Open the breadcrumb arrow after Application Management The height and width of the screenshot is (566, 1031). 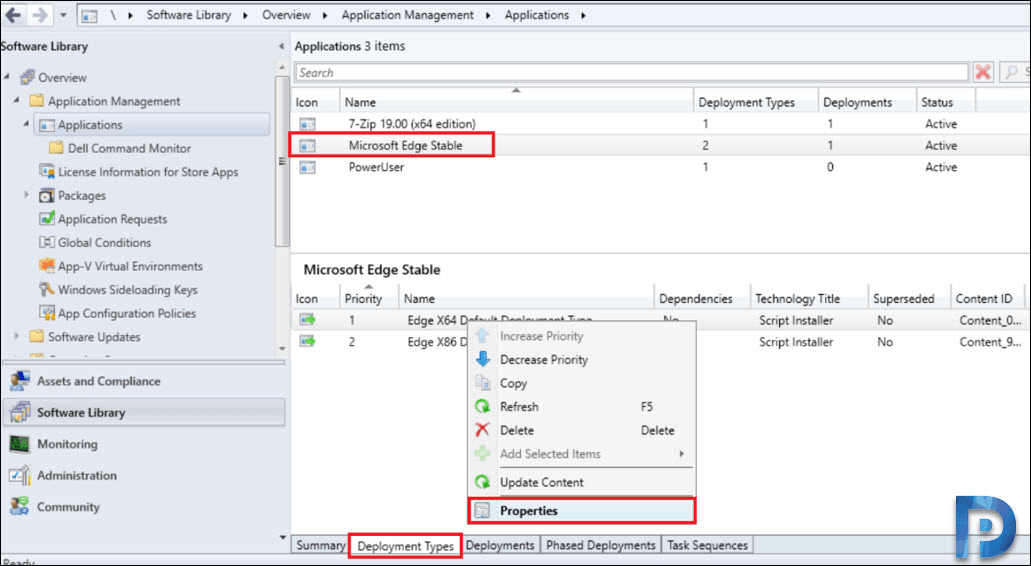point(488,15)
